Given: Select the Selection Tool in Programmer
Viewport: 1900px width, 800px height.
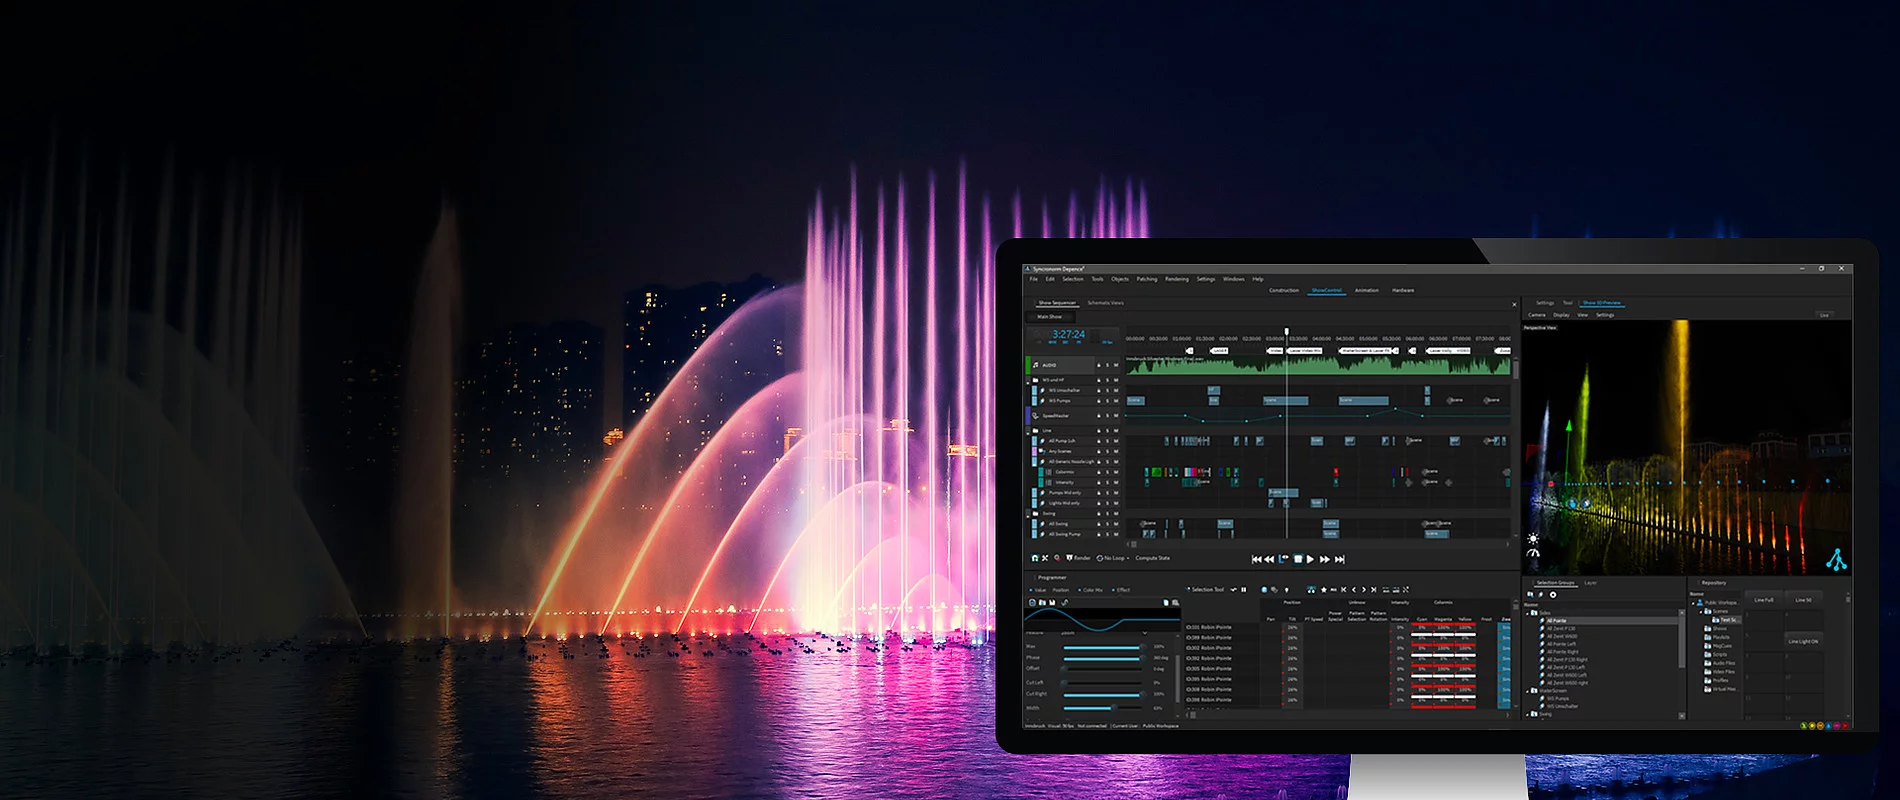Looking at the screenshot, I should pos(1205,590).
